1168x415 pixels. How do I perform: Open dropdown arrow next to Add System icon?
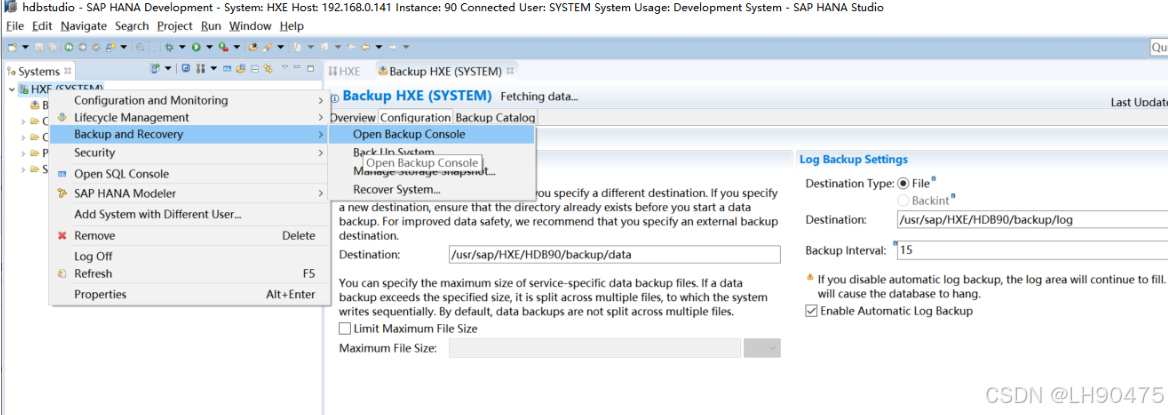168,69
